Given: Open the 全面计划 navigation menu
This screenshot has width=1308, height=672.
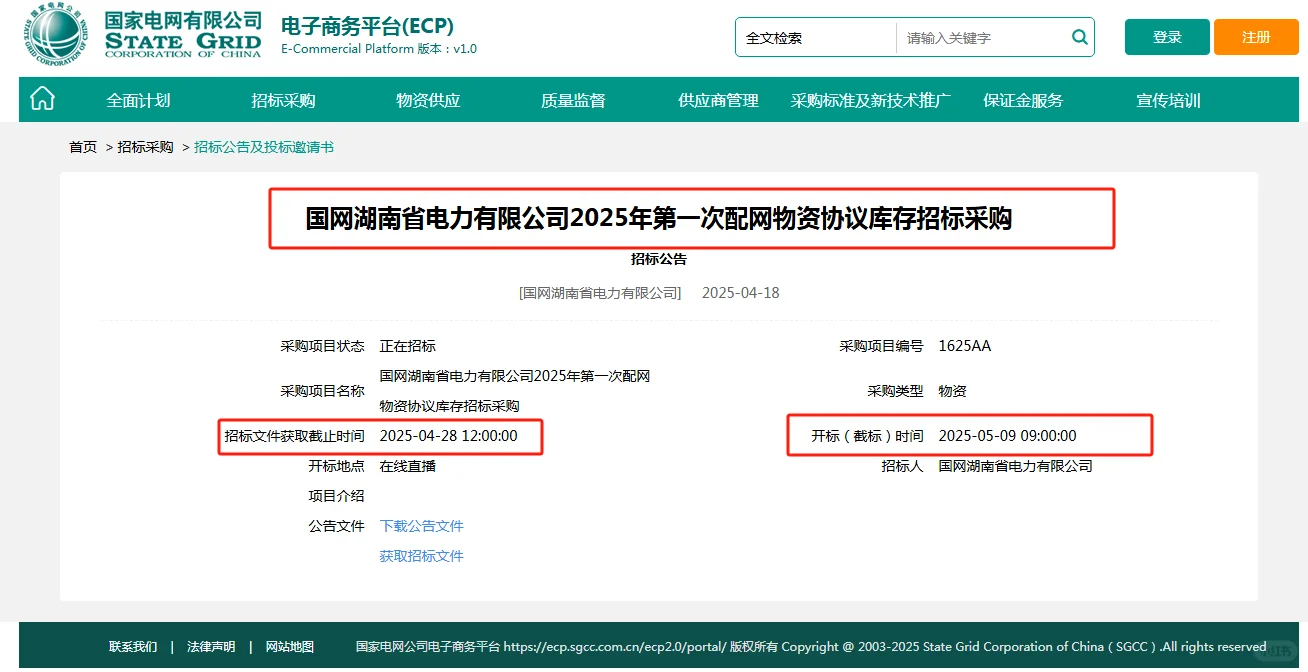Looking at the screenshot, I should 136,99.
